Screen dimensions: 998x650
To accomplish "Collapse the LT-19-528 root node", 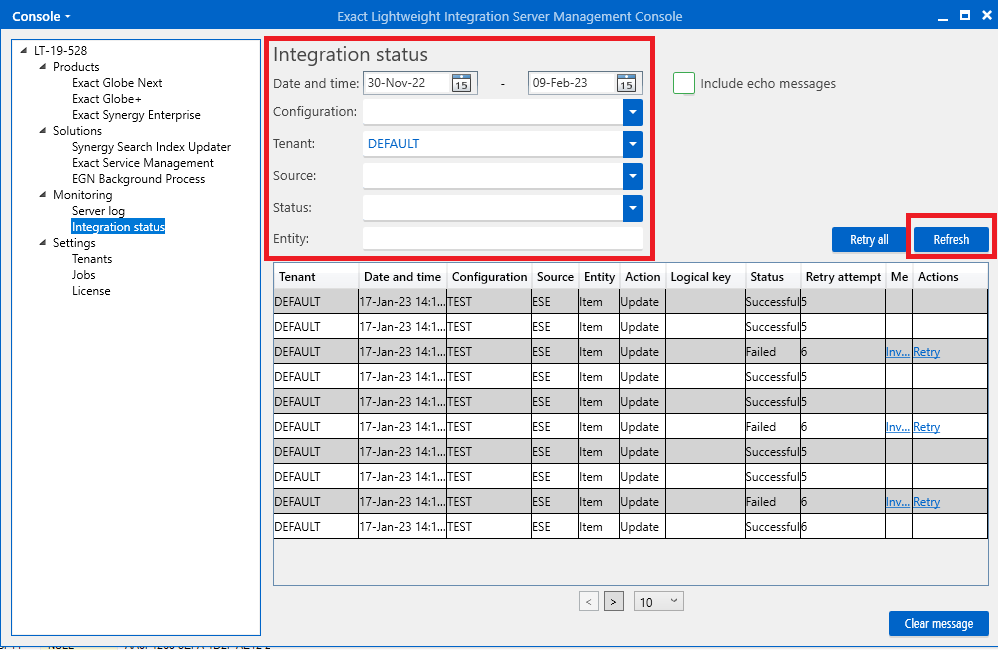I will point(24,50).
